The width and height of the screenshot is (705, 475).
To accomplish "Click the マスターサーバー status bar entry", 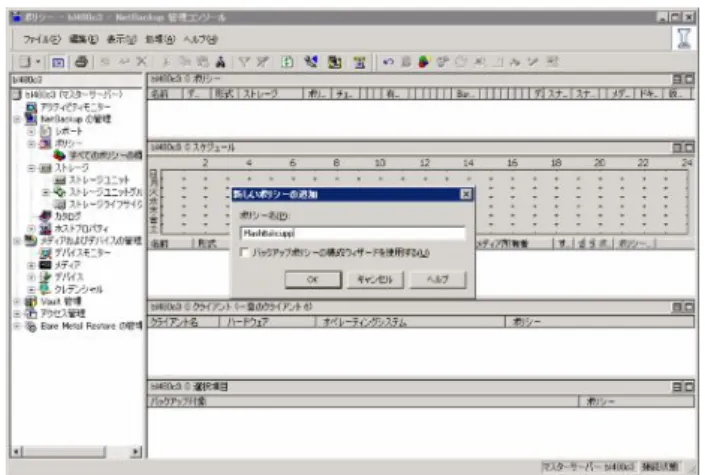I will (588, 466).
